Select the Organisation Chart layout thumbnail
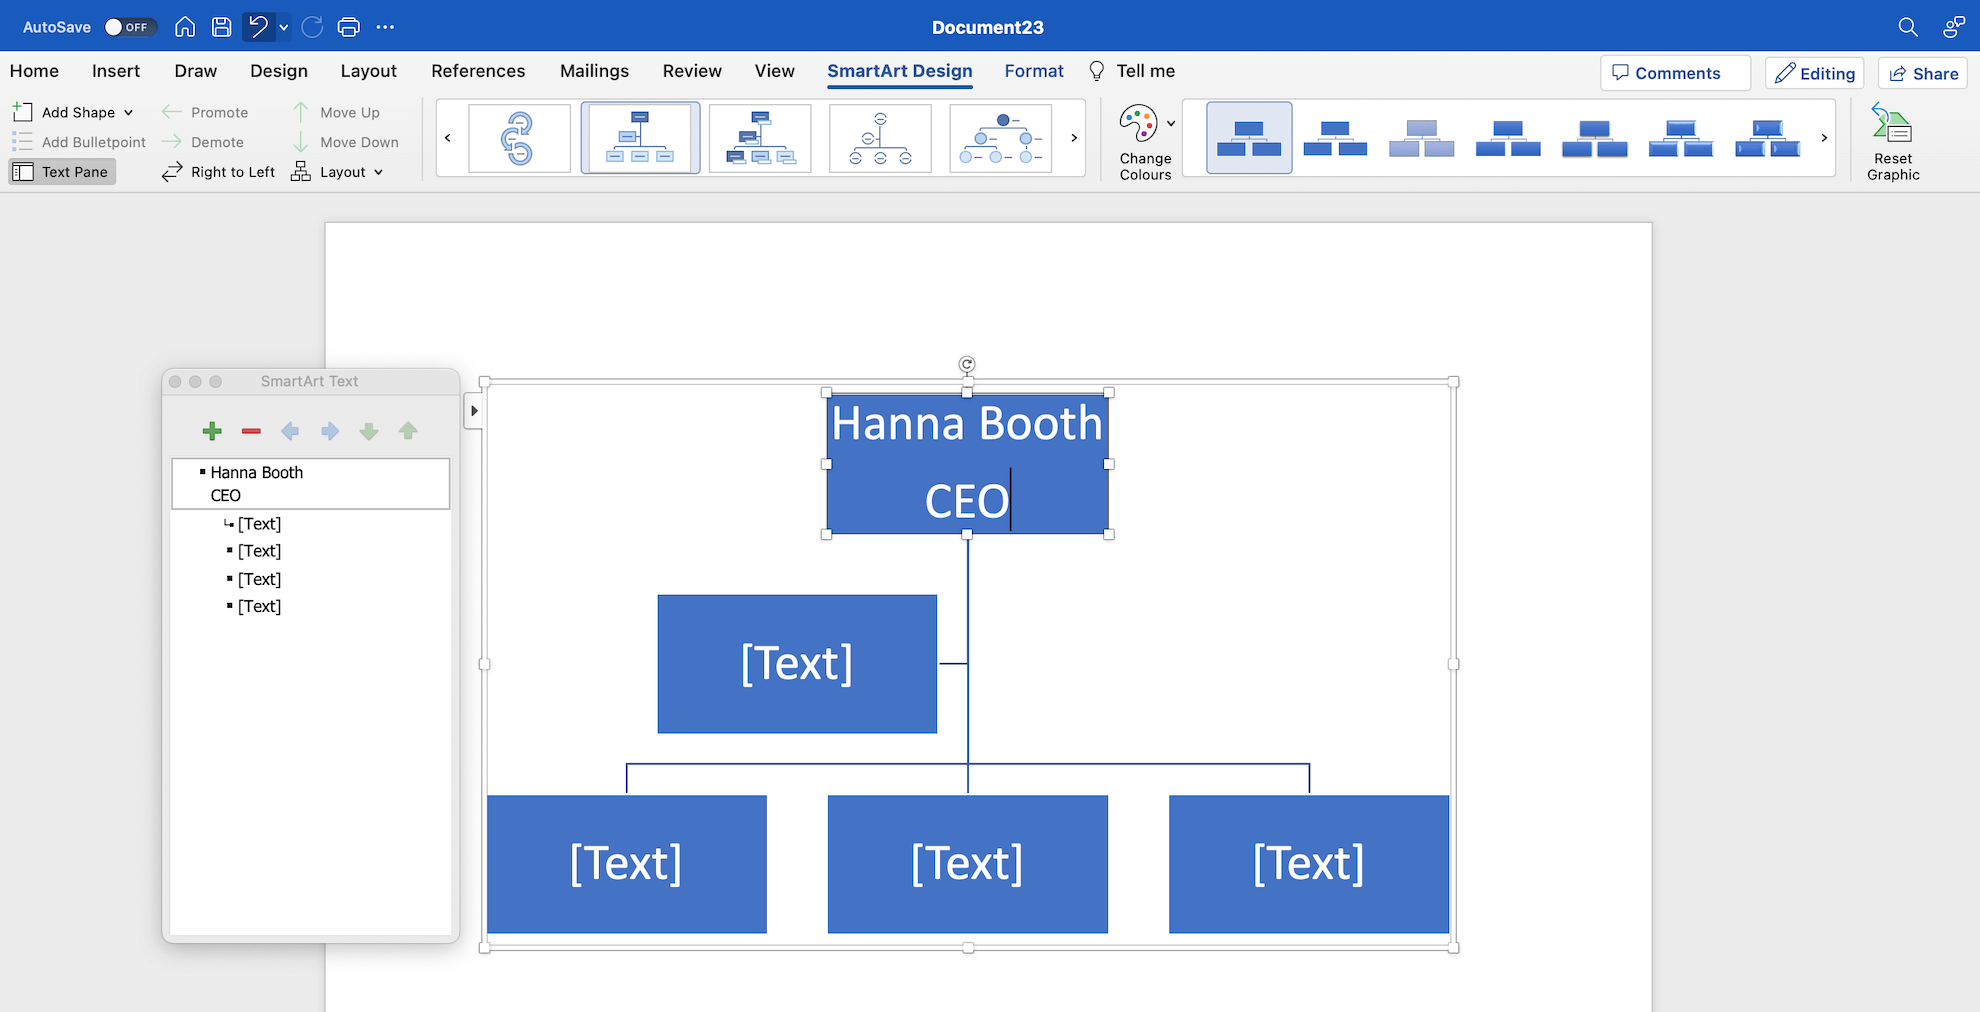The height and width of the screenshot is (1012, 1980). (x=640, y=138)
